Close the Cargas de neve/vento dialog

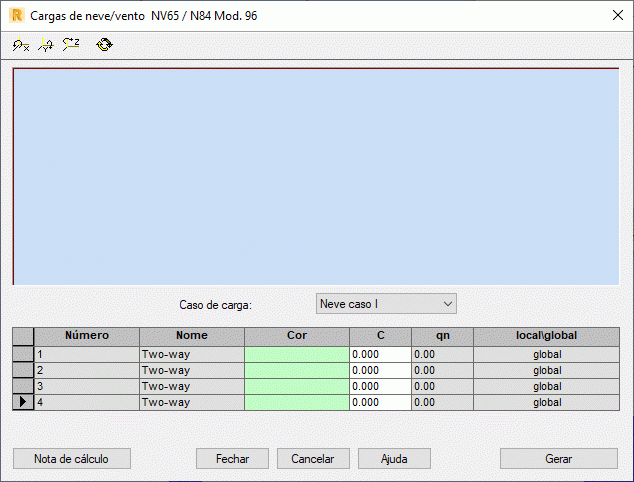coord(618,15)
